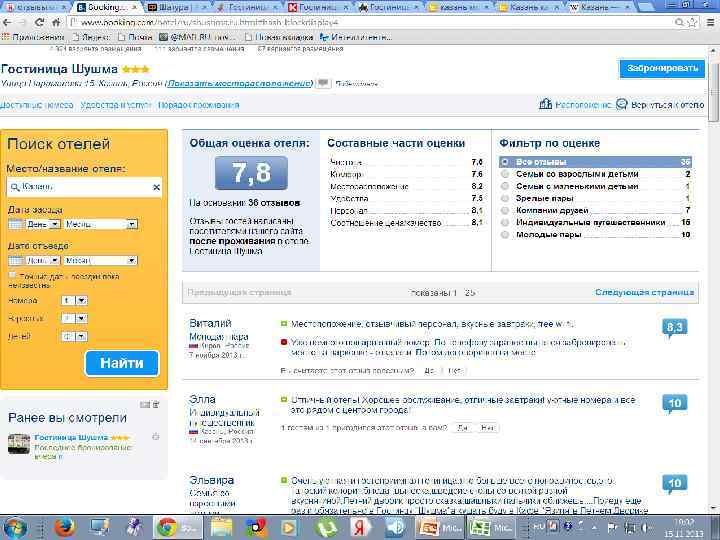Image resolution: width=720 pixels, height=540 pixels.
Task: Reload the page with the refresh icon
Action: pyautogui.click(x=40, y=22)
